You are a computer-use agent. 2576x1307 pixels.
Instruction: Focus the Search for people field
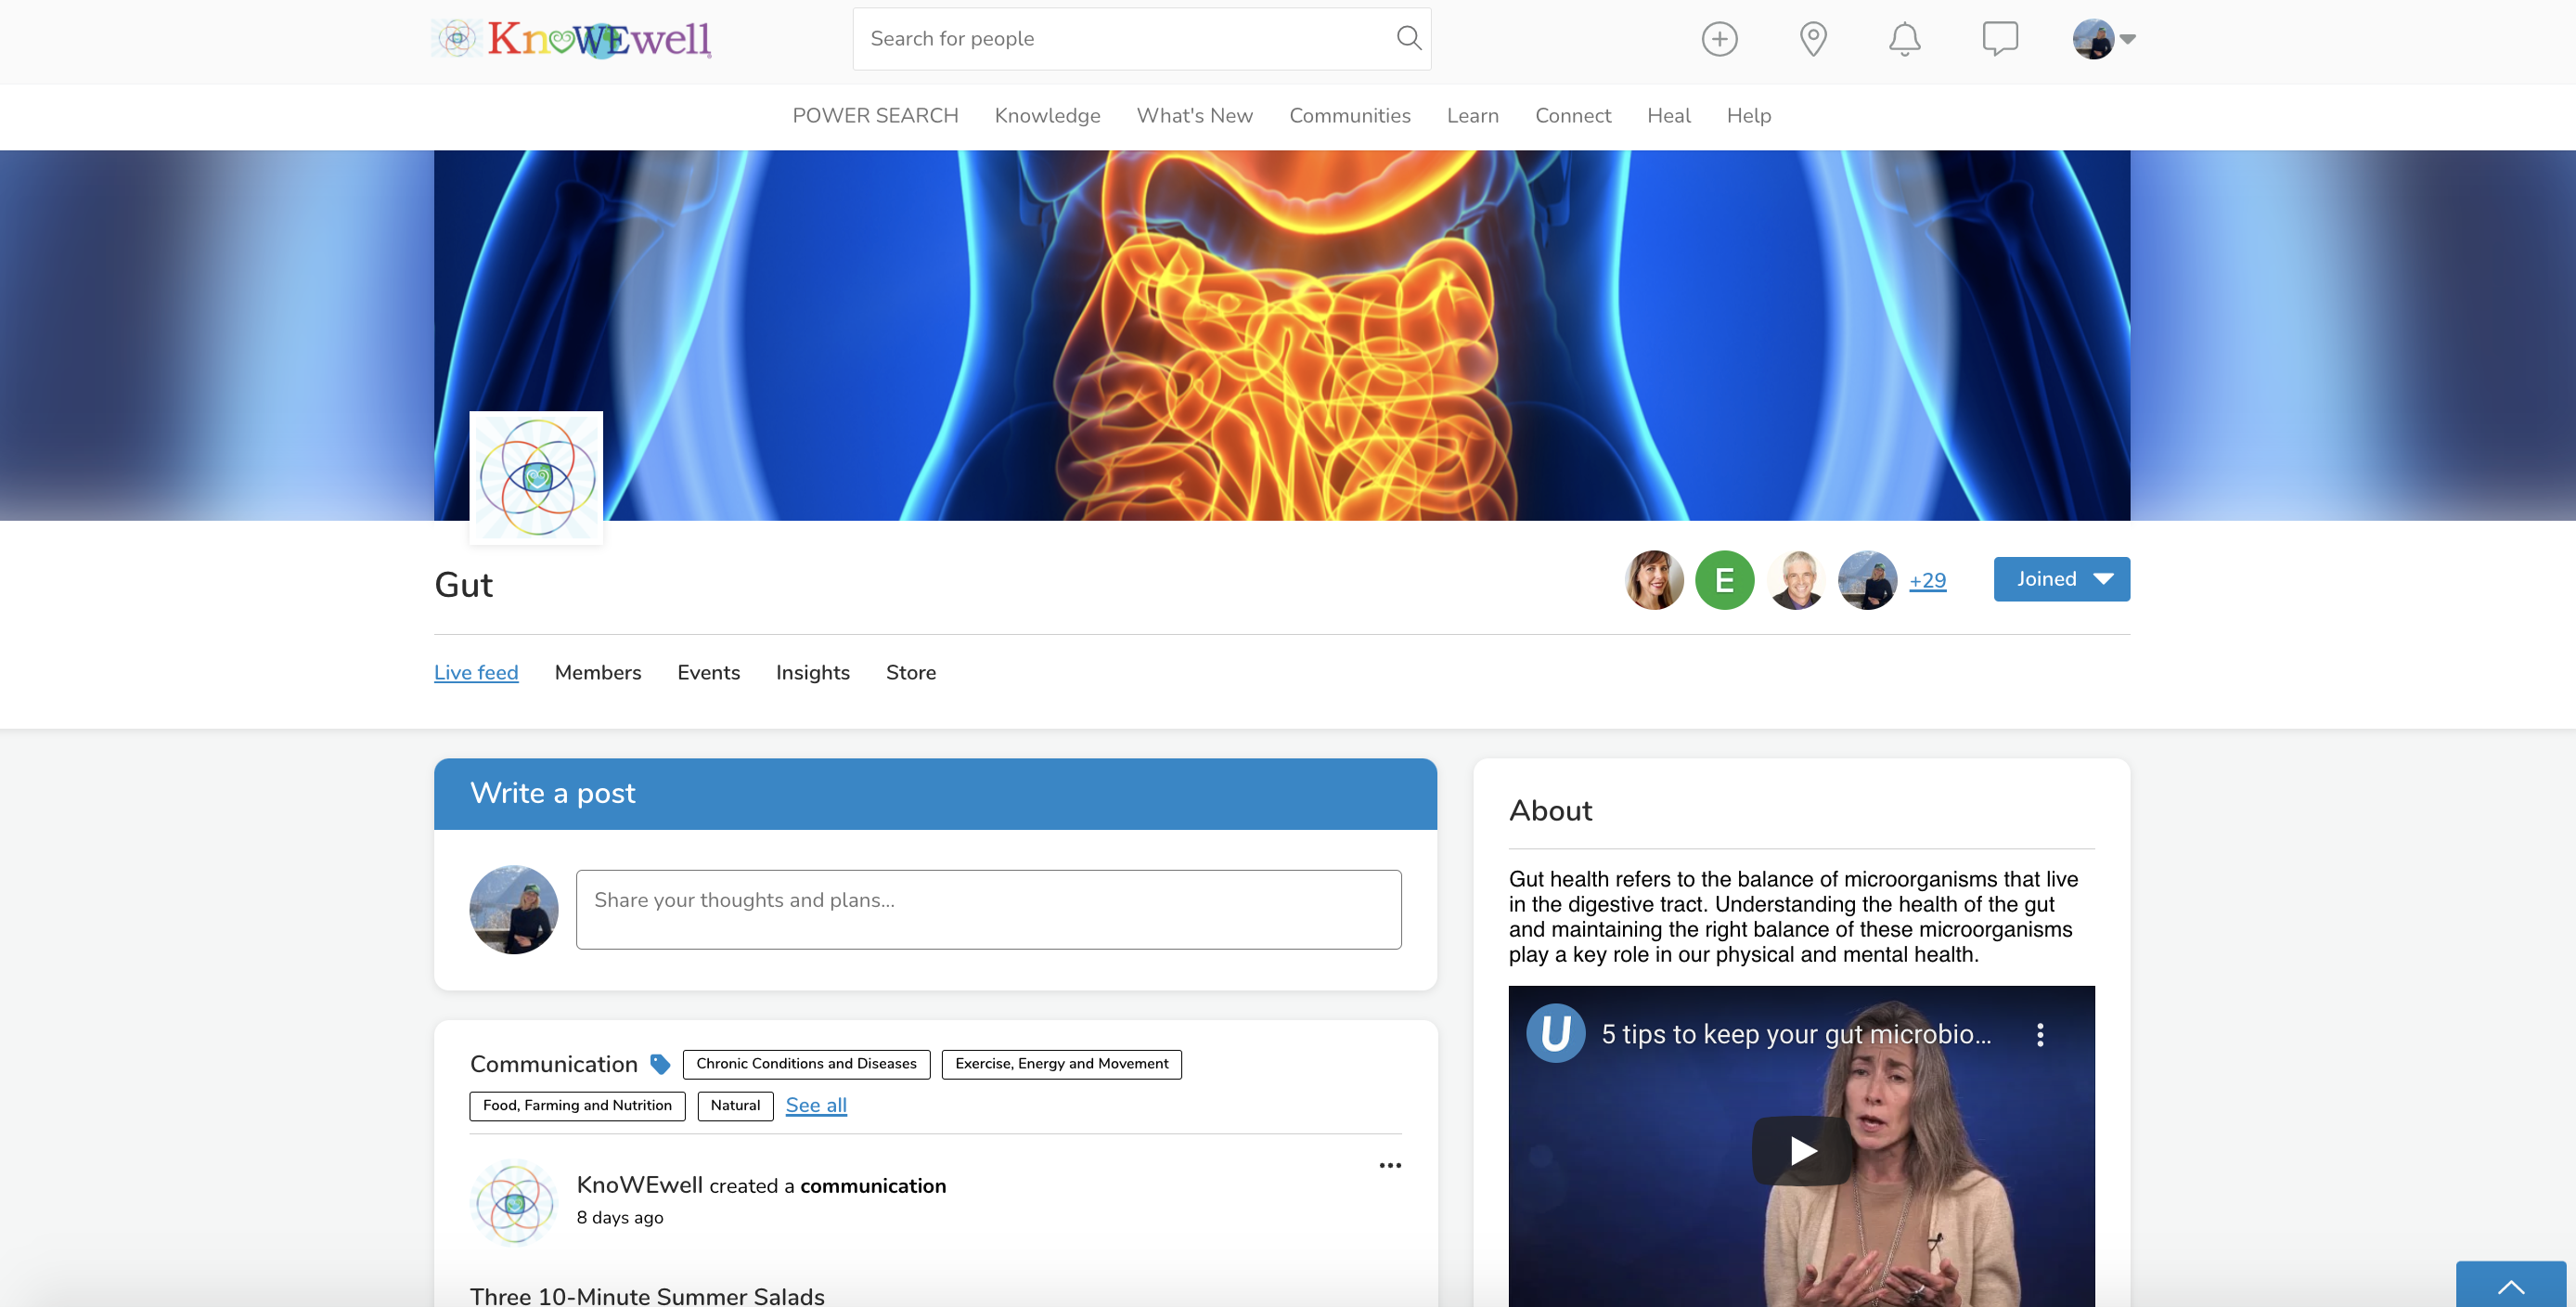coord(1141,39)
